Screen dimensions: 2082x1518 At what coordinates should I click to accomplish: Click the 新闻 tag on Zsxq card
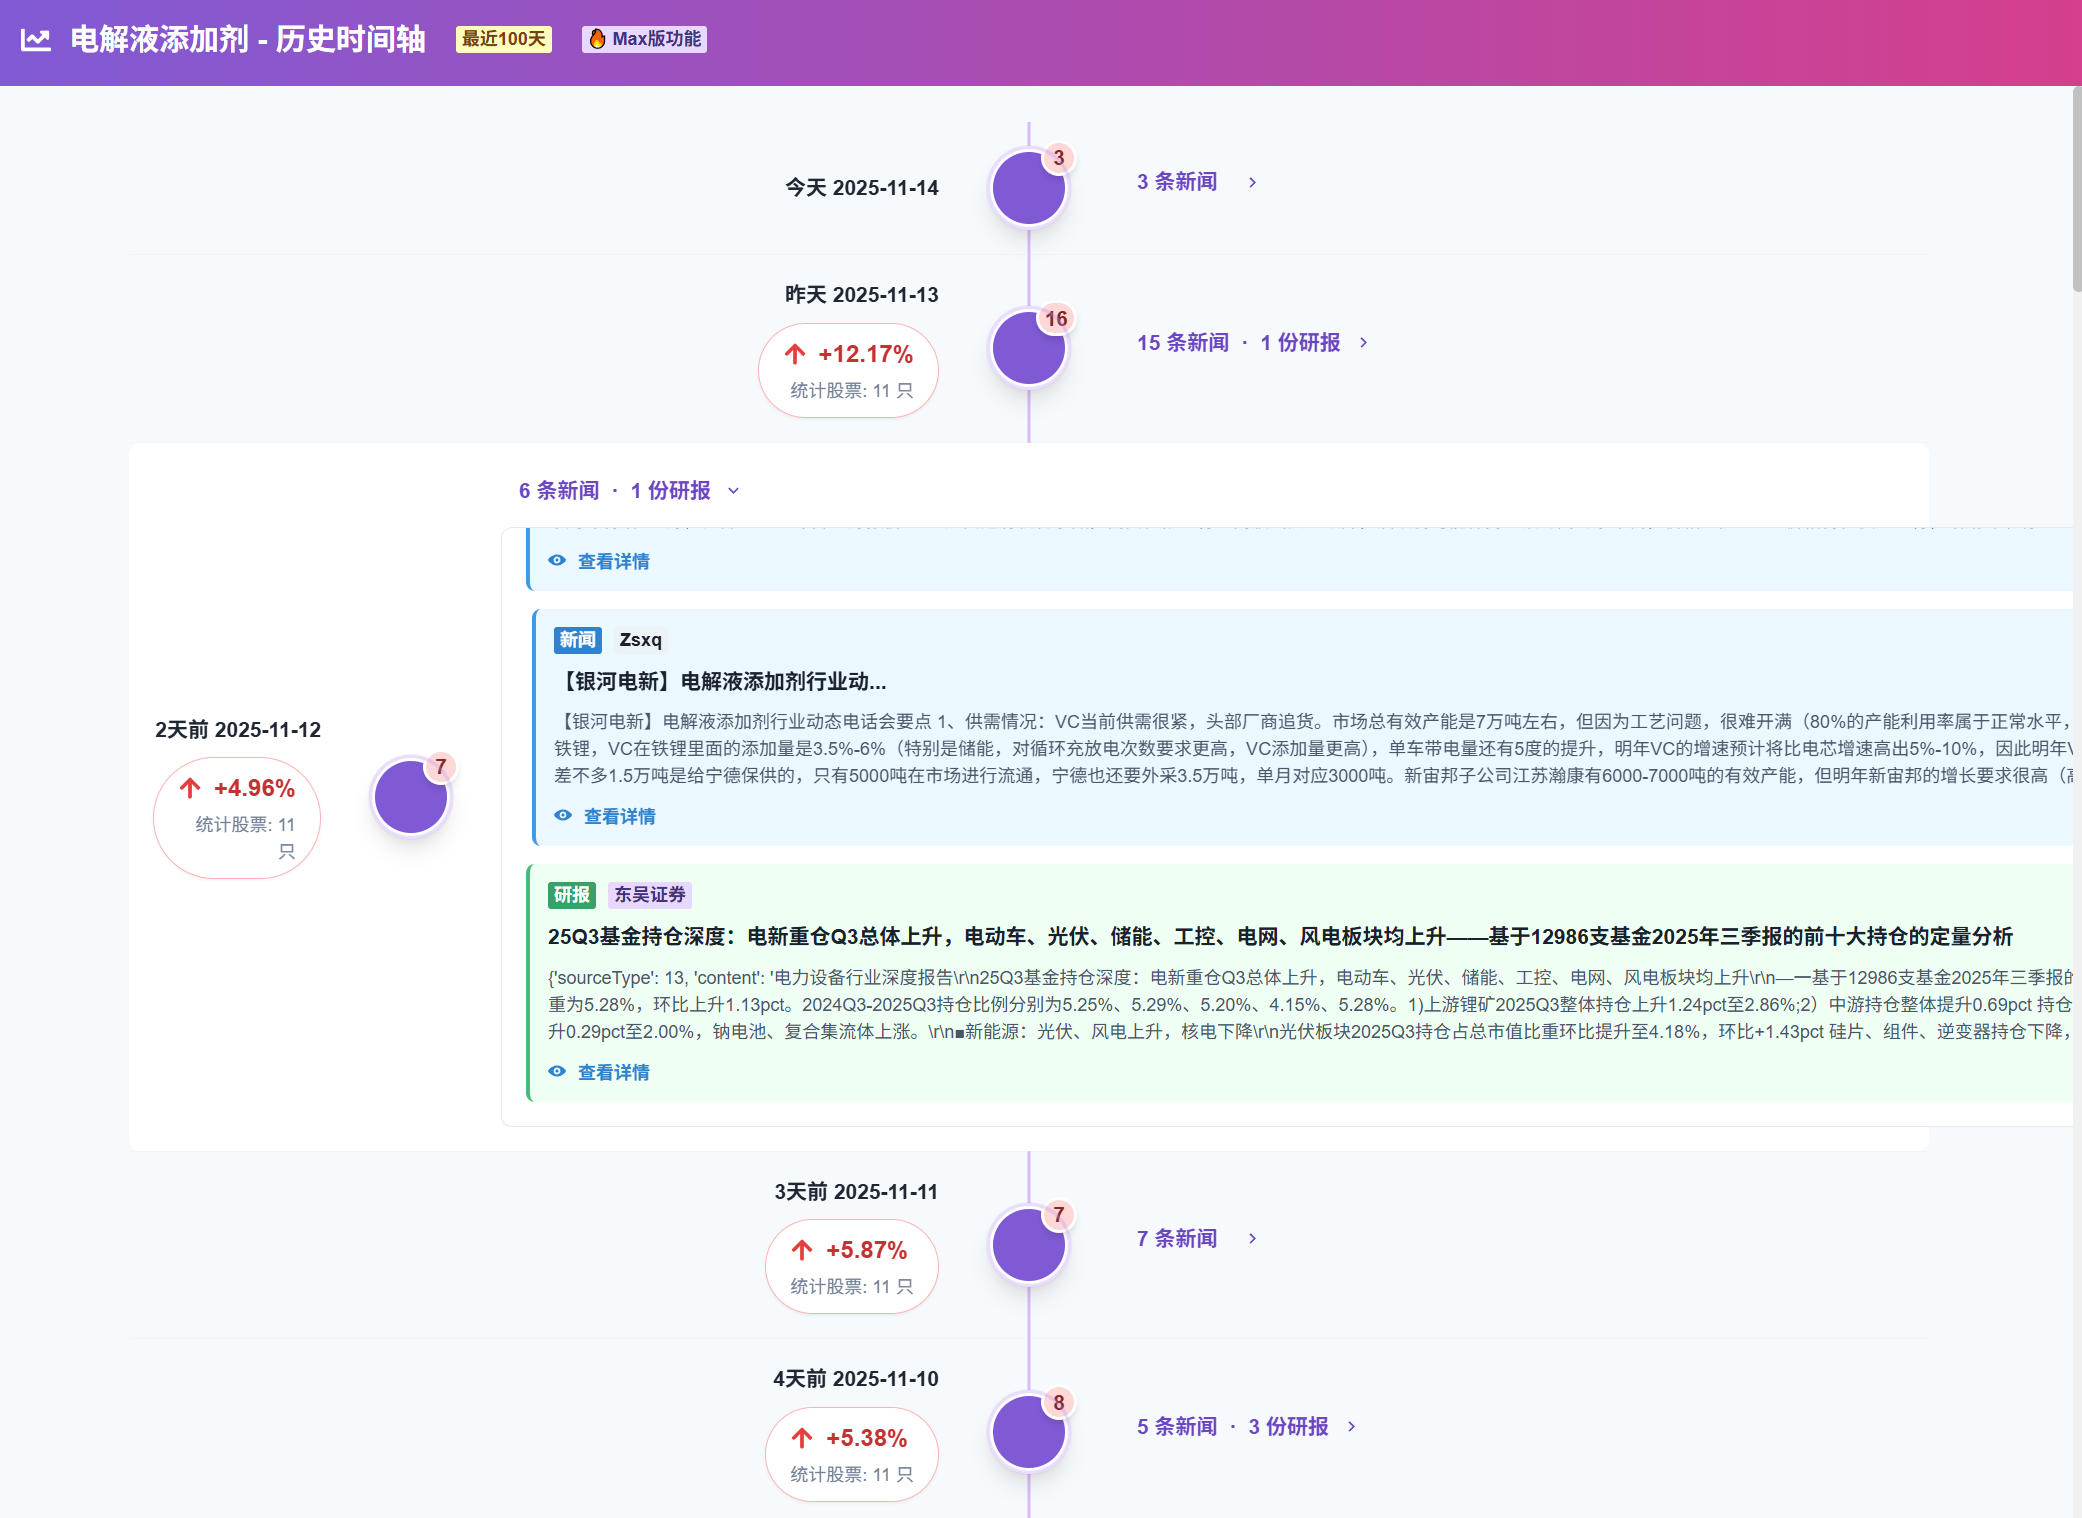tap(577, 640)
